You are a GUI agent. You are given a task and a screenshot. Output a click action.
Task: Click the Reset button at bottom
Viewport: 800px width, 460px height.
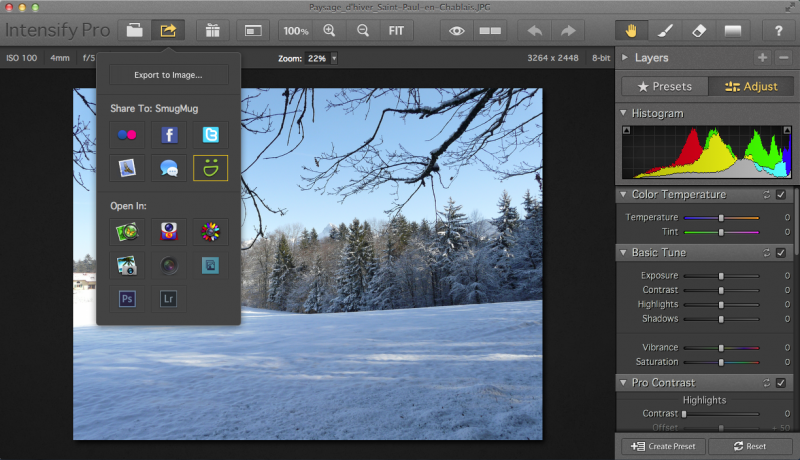[x=750, y=446]
